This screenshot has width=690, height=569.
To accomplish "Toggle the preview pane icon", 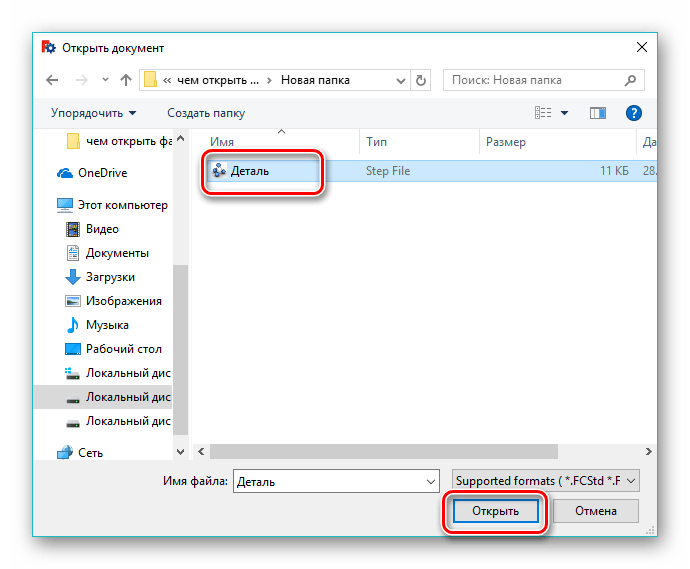I will pyautogui.click(x=598, y=113).
